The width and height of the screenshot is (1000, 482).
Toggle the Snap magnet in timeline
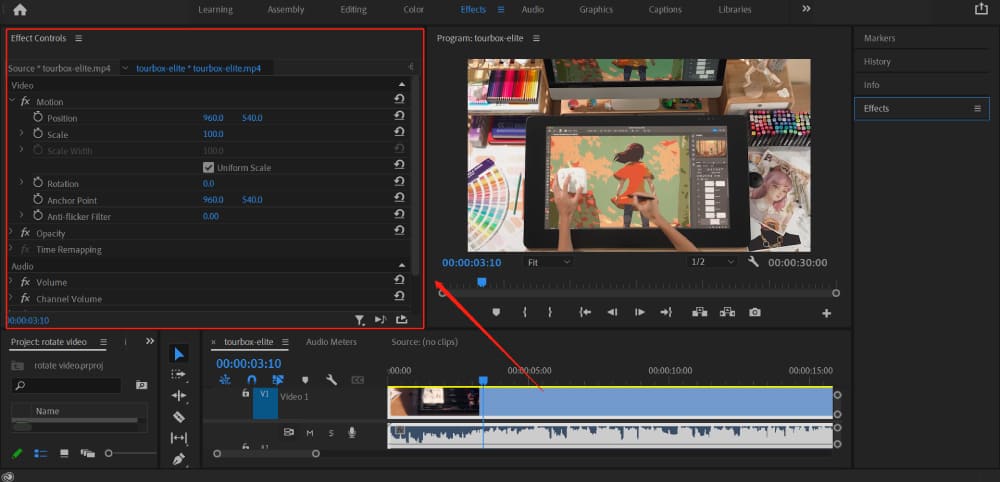pyautogui.click(x=252, y=380)
